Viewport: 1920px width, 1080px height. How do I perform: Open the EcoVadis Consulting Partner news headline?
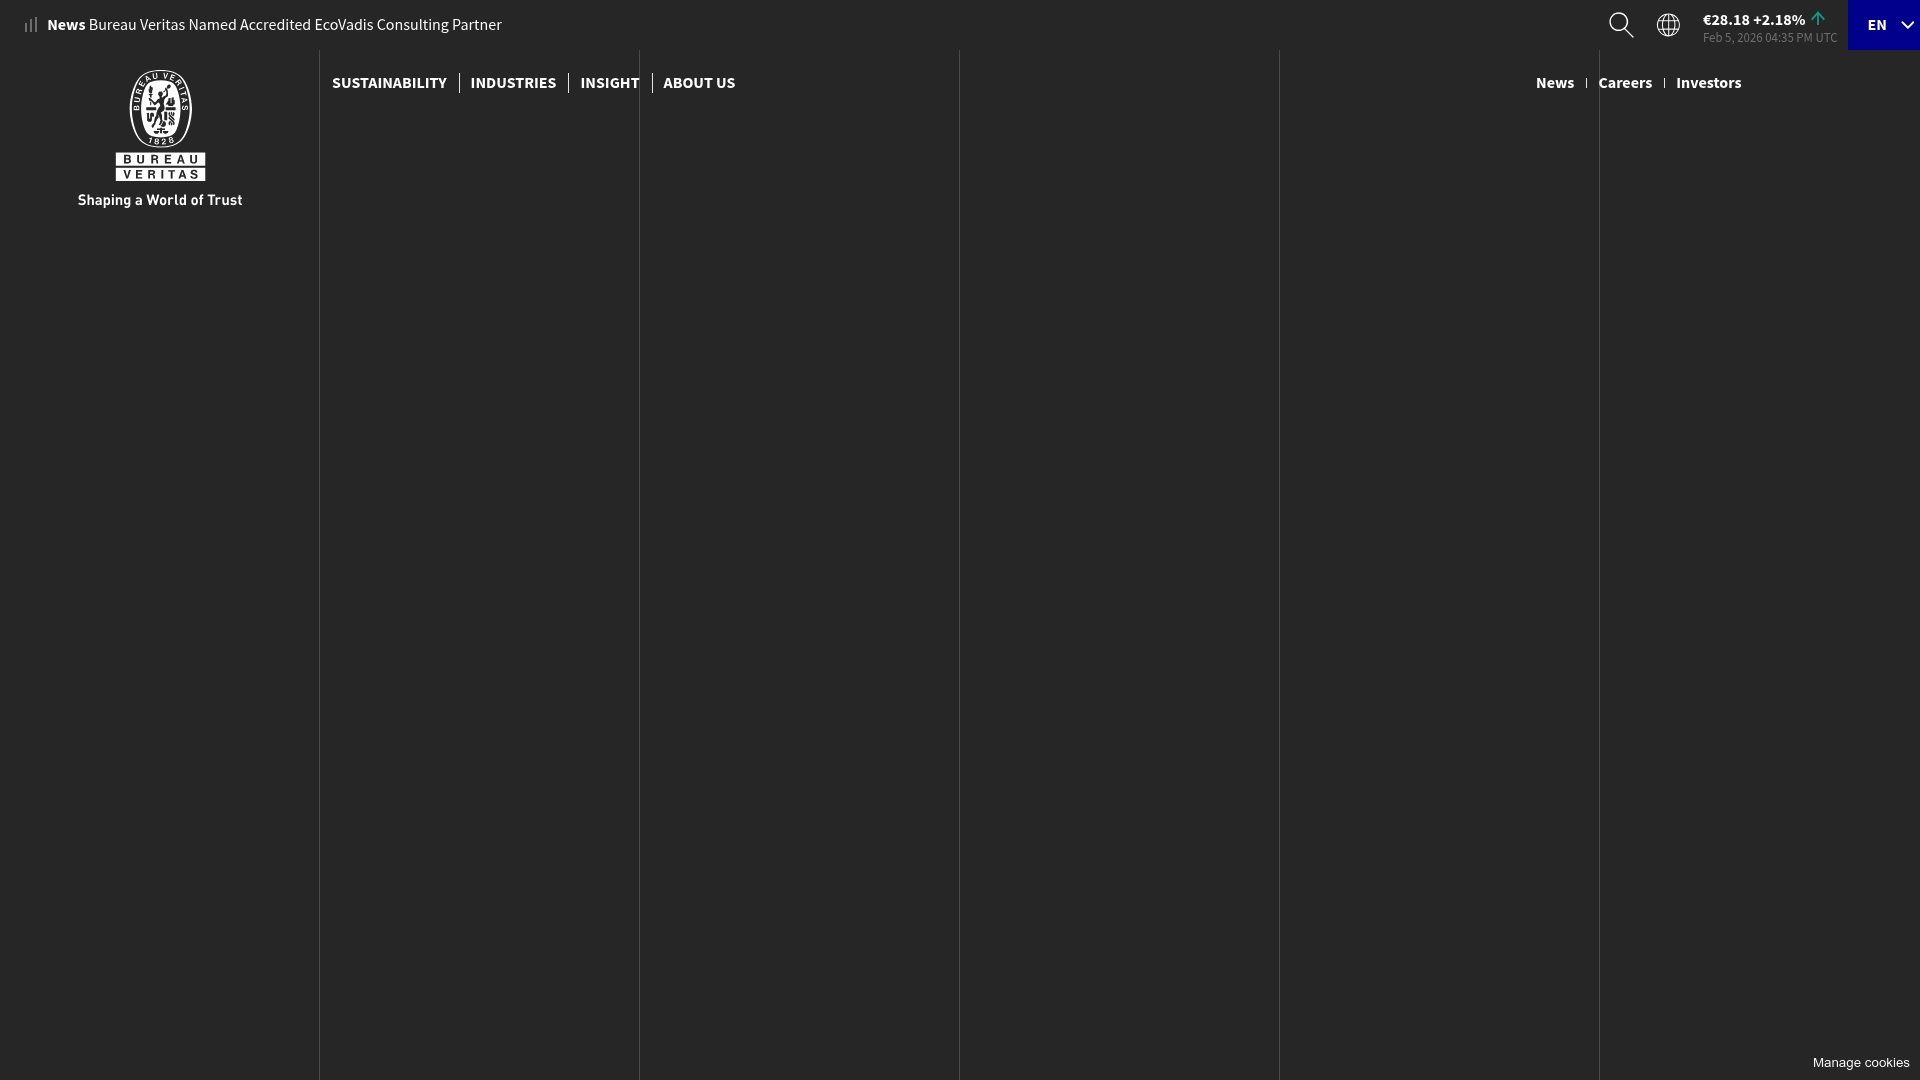294,24
